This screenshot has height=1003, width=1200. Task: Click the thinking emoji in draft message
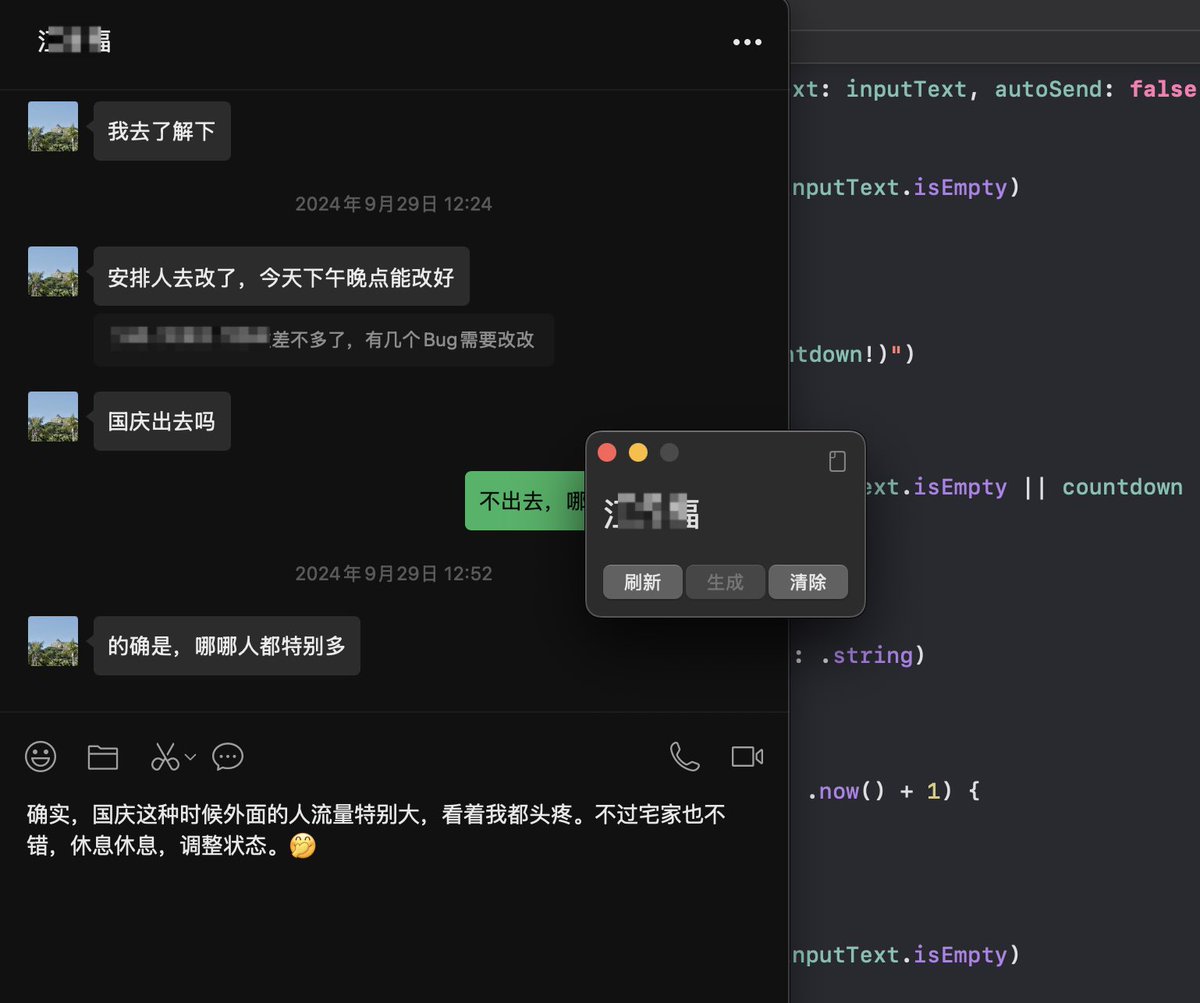tap(303, 846)
